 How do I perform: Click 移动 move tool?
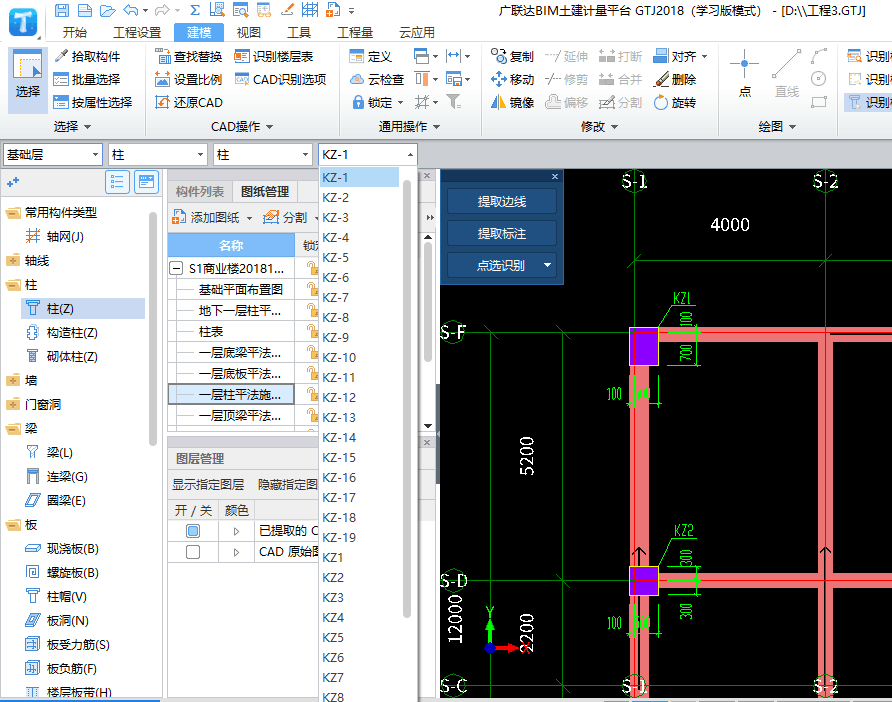click(513, 80)
